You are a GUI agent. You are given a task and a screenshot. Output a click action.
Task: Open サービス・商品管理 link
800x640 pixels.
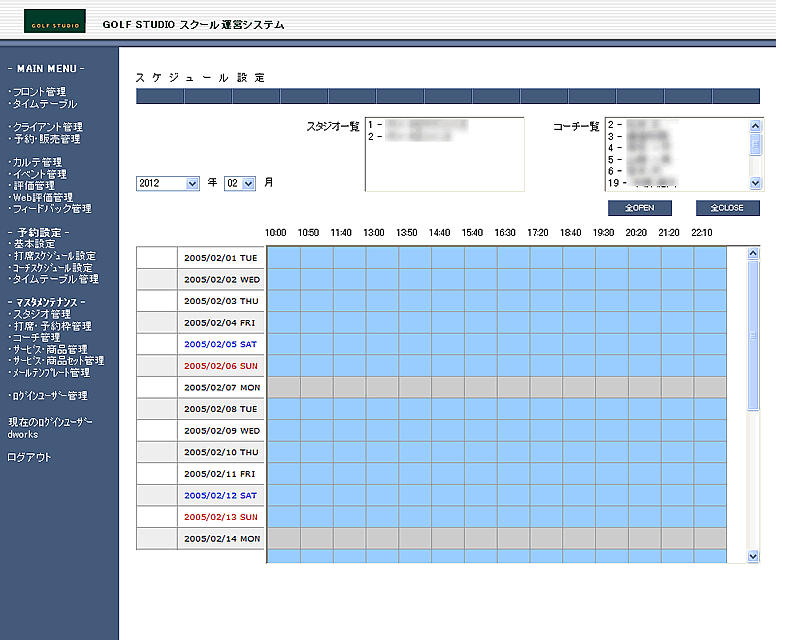point(50,350)
